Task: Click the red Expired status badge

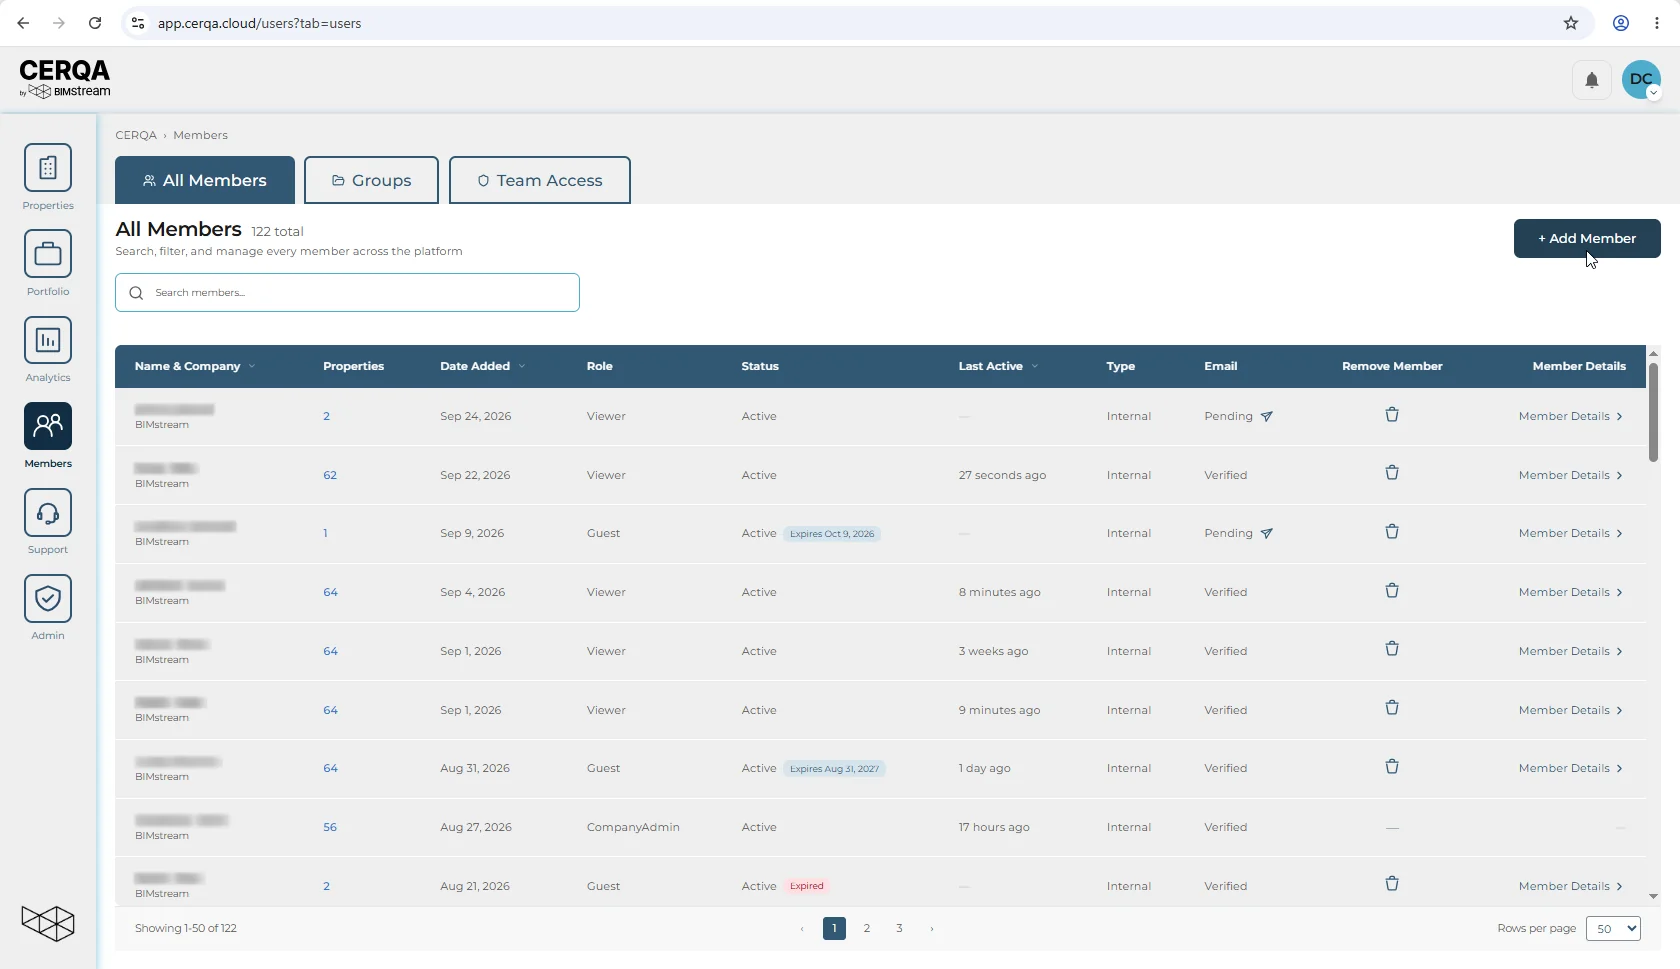Action: click(x=807, y=886)
